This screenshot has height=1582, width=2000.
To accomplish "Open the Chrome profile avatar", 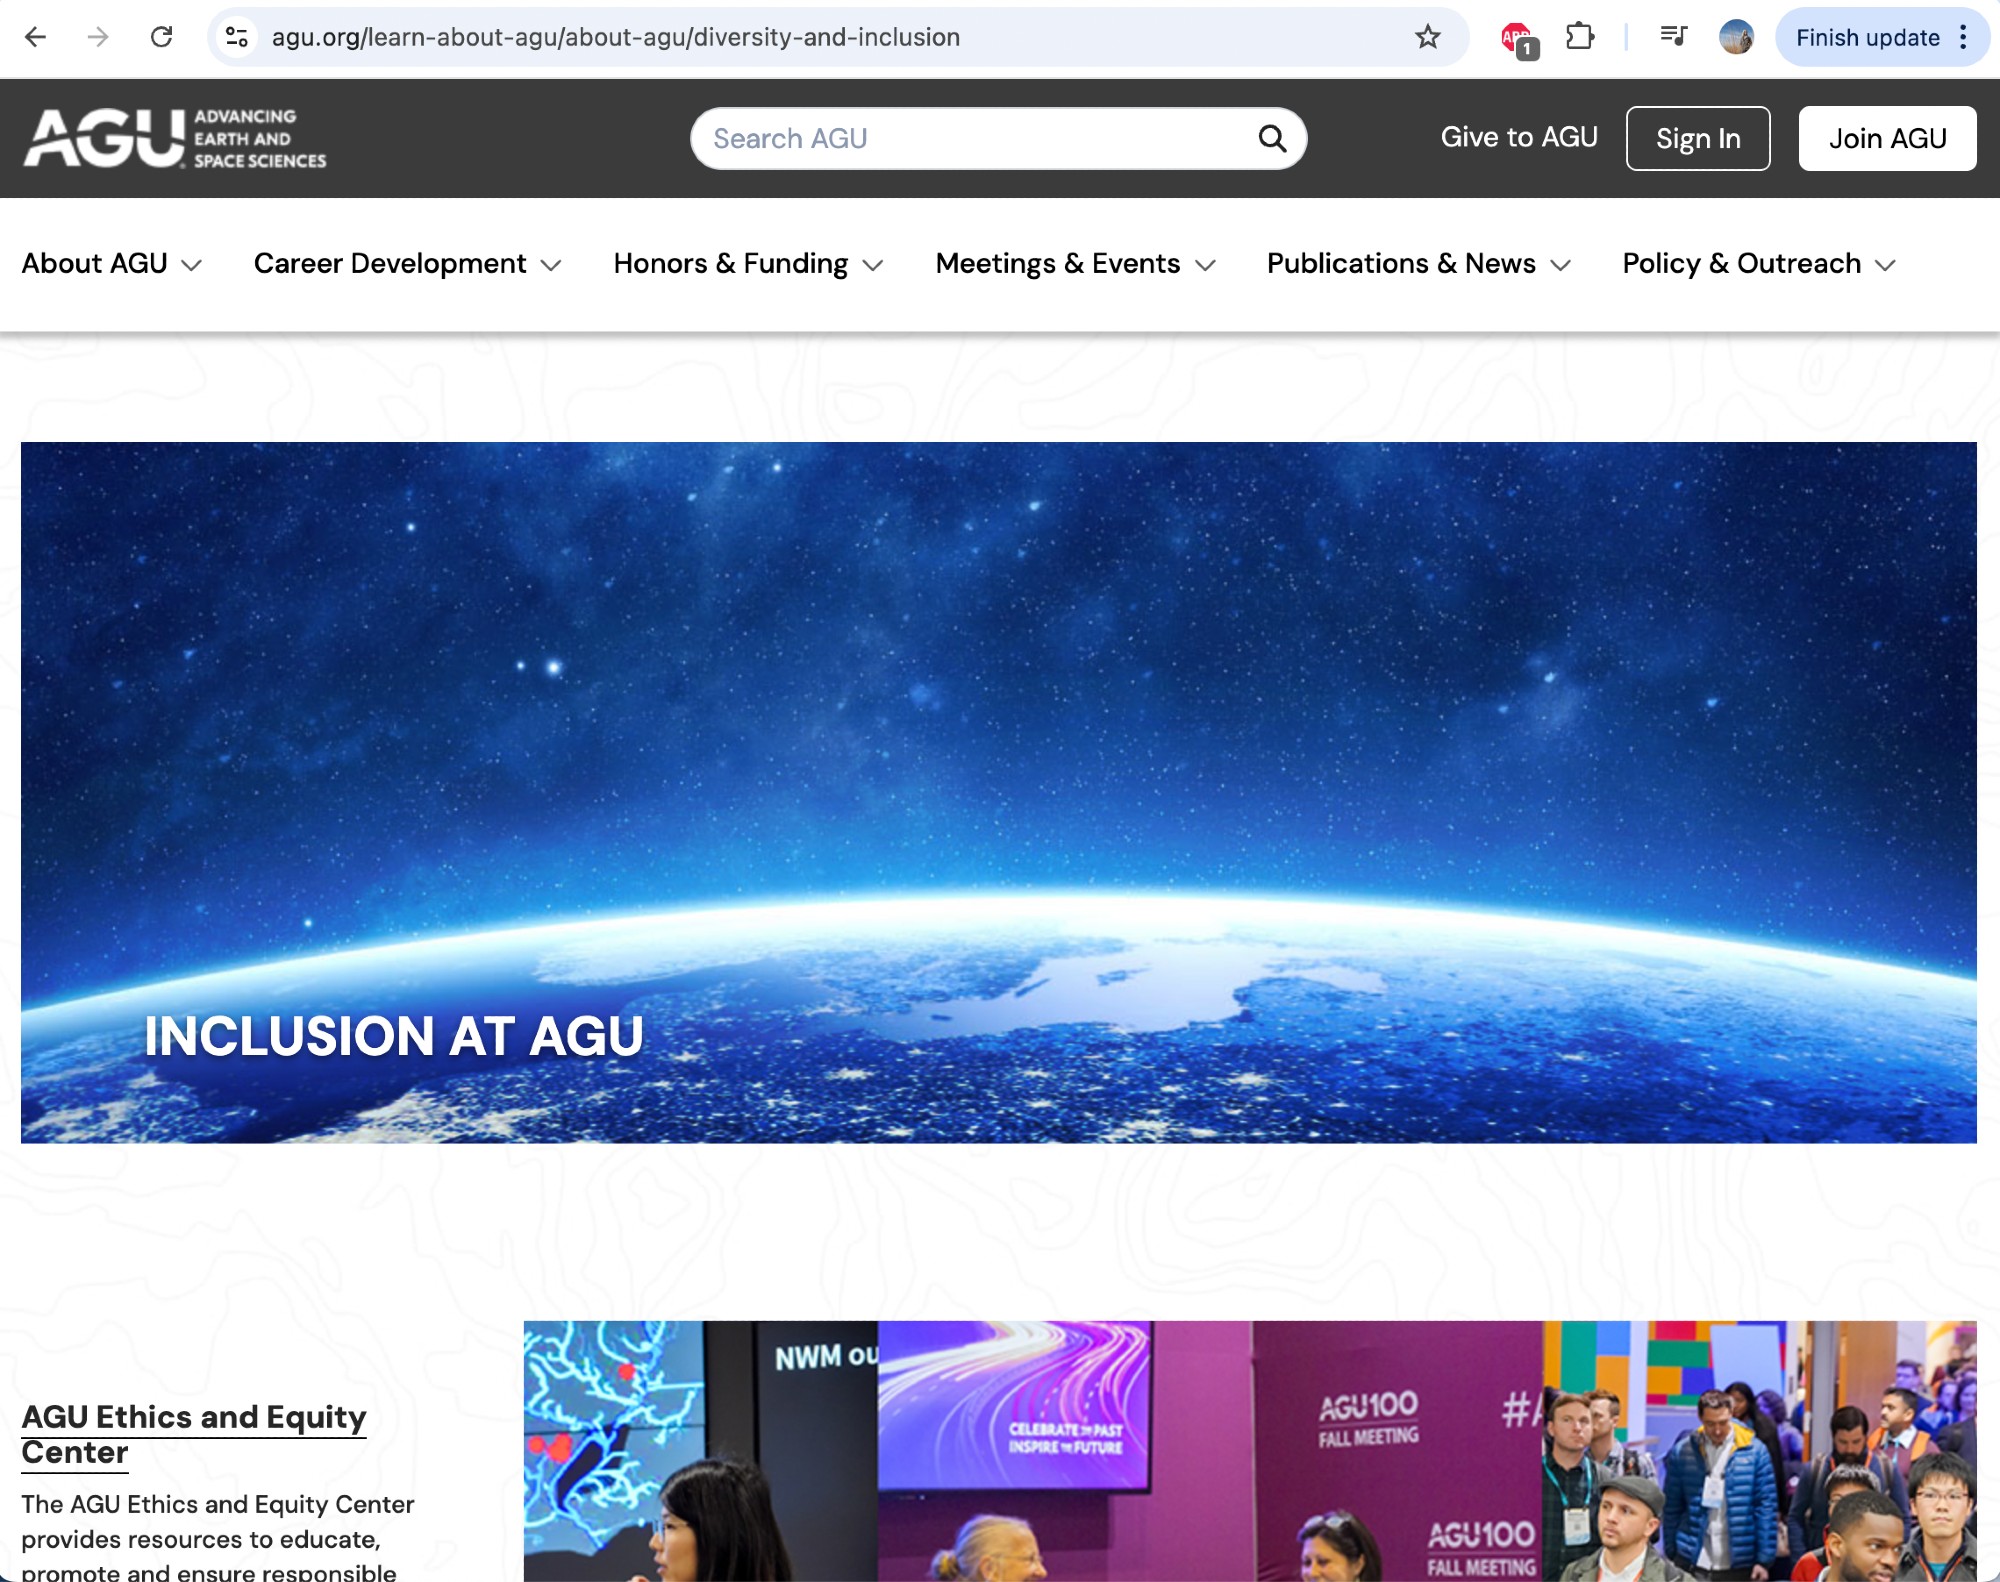I will (x=1736, y=37).
